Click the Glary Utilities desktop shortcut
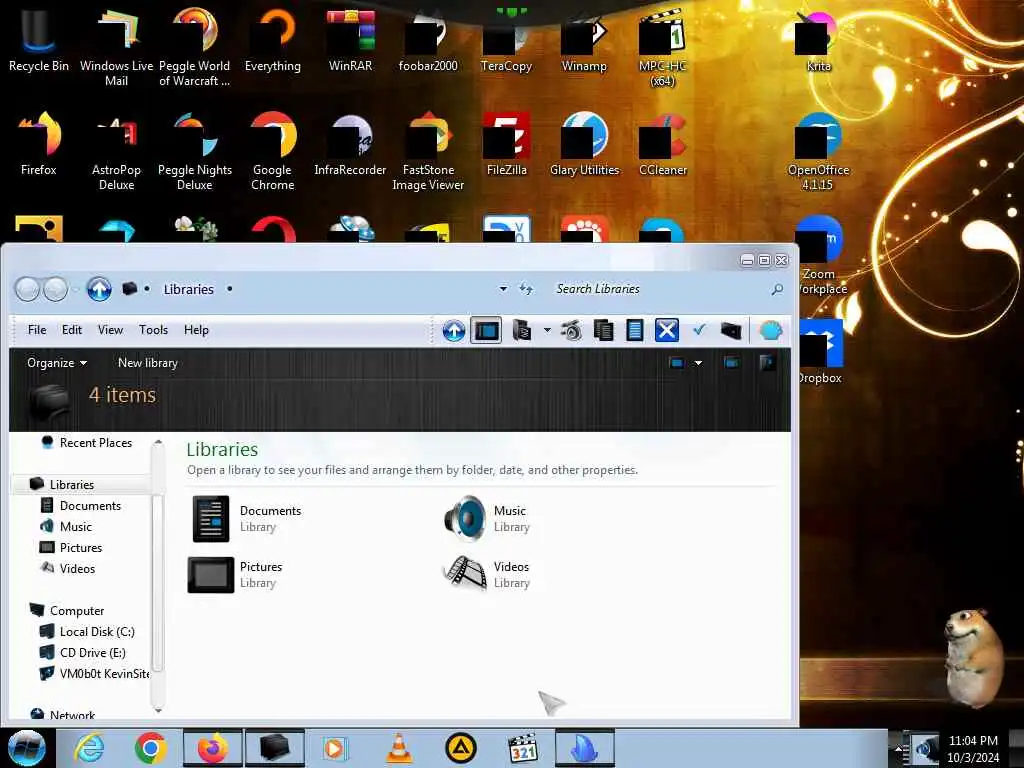Image resolution: width=1024 pixels, height=768 pixels. click(584, 144)
